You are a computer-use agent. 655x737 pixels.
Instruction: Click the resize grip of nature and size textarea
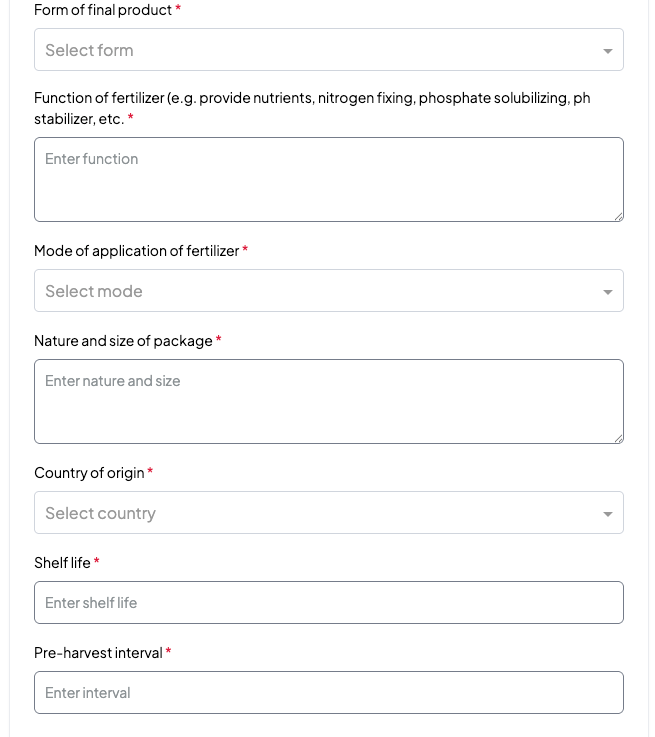(x=618, y=438)
